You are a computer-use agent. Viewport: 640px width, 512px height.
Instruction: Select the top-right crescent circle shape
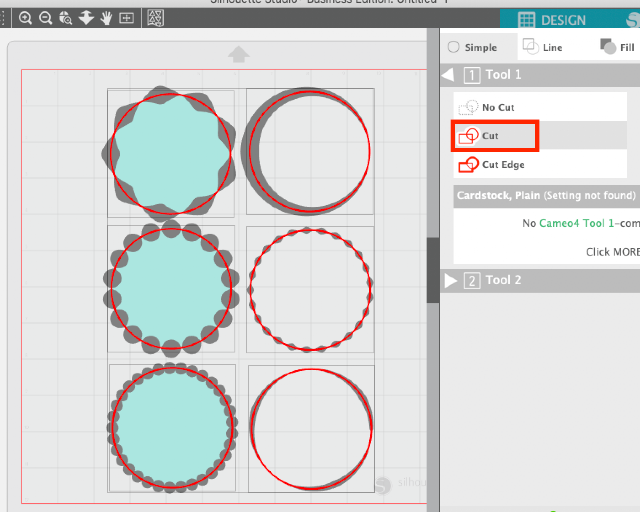[x=307, y=151]
